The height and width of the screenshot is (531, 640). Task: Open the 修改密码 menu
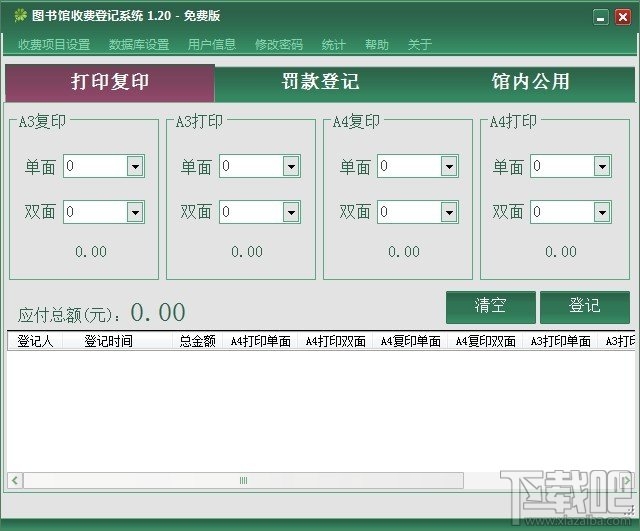(279, 44)
